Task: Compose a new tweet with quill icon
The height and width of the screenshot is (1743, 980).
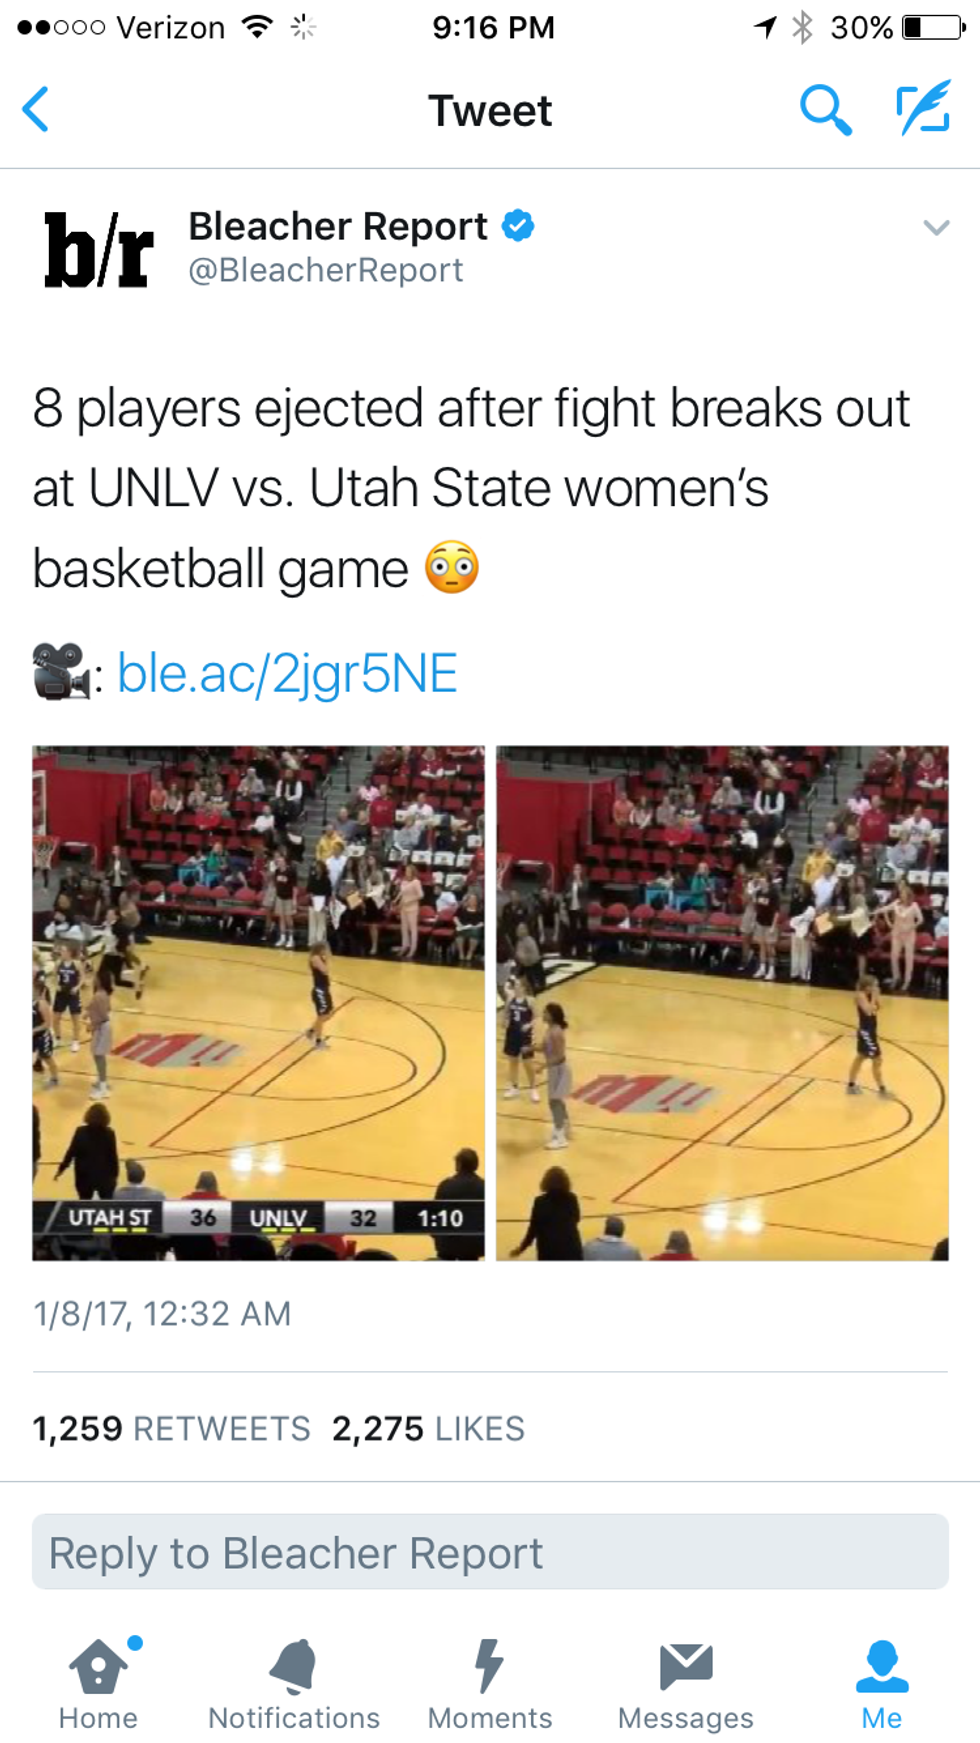Action: [923, 110]
